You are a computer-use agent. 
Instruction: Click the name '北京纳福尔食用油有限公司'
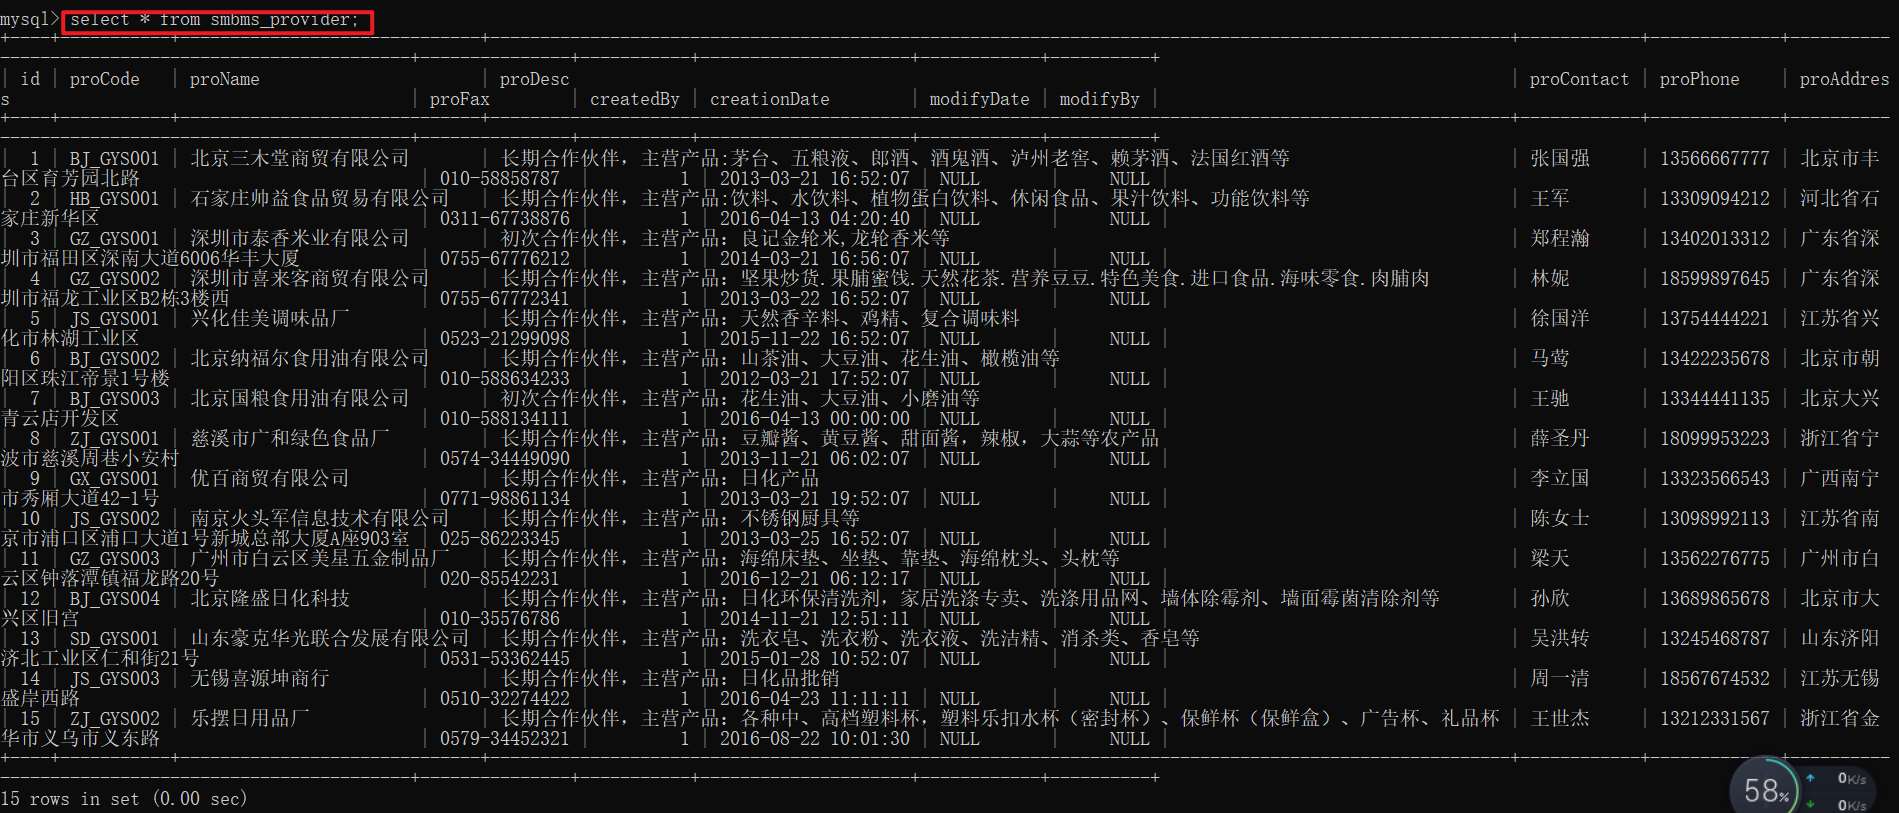pos(310,358)
